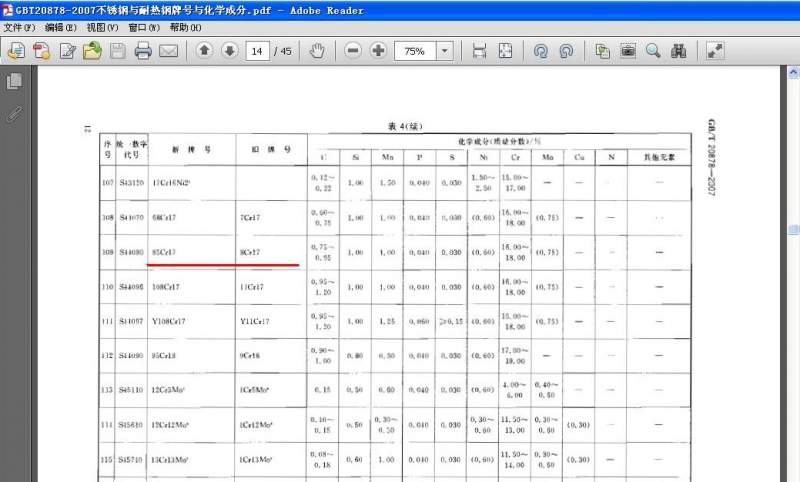Click the "Cu" column header
Viewport: 800px width, 482px height.
[579, 157]
